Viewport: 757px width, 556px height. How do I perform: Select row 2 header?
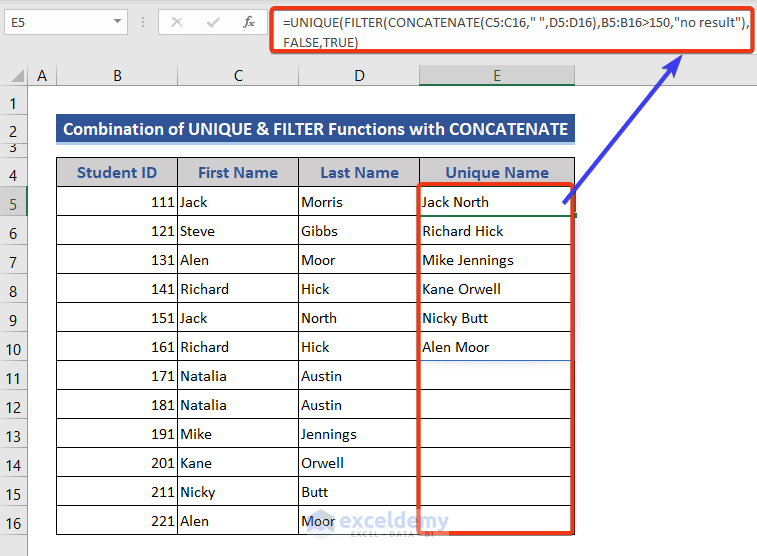click(14, 130)
